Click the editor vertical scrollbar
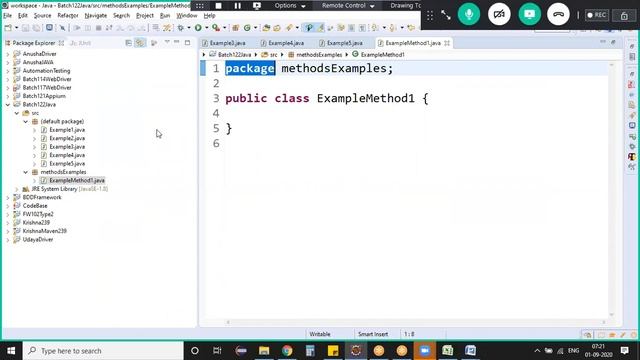Screen dimensions: 640x360 (x=611, y=190)
